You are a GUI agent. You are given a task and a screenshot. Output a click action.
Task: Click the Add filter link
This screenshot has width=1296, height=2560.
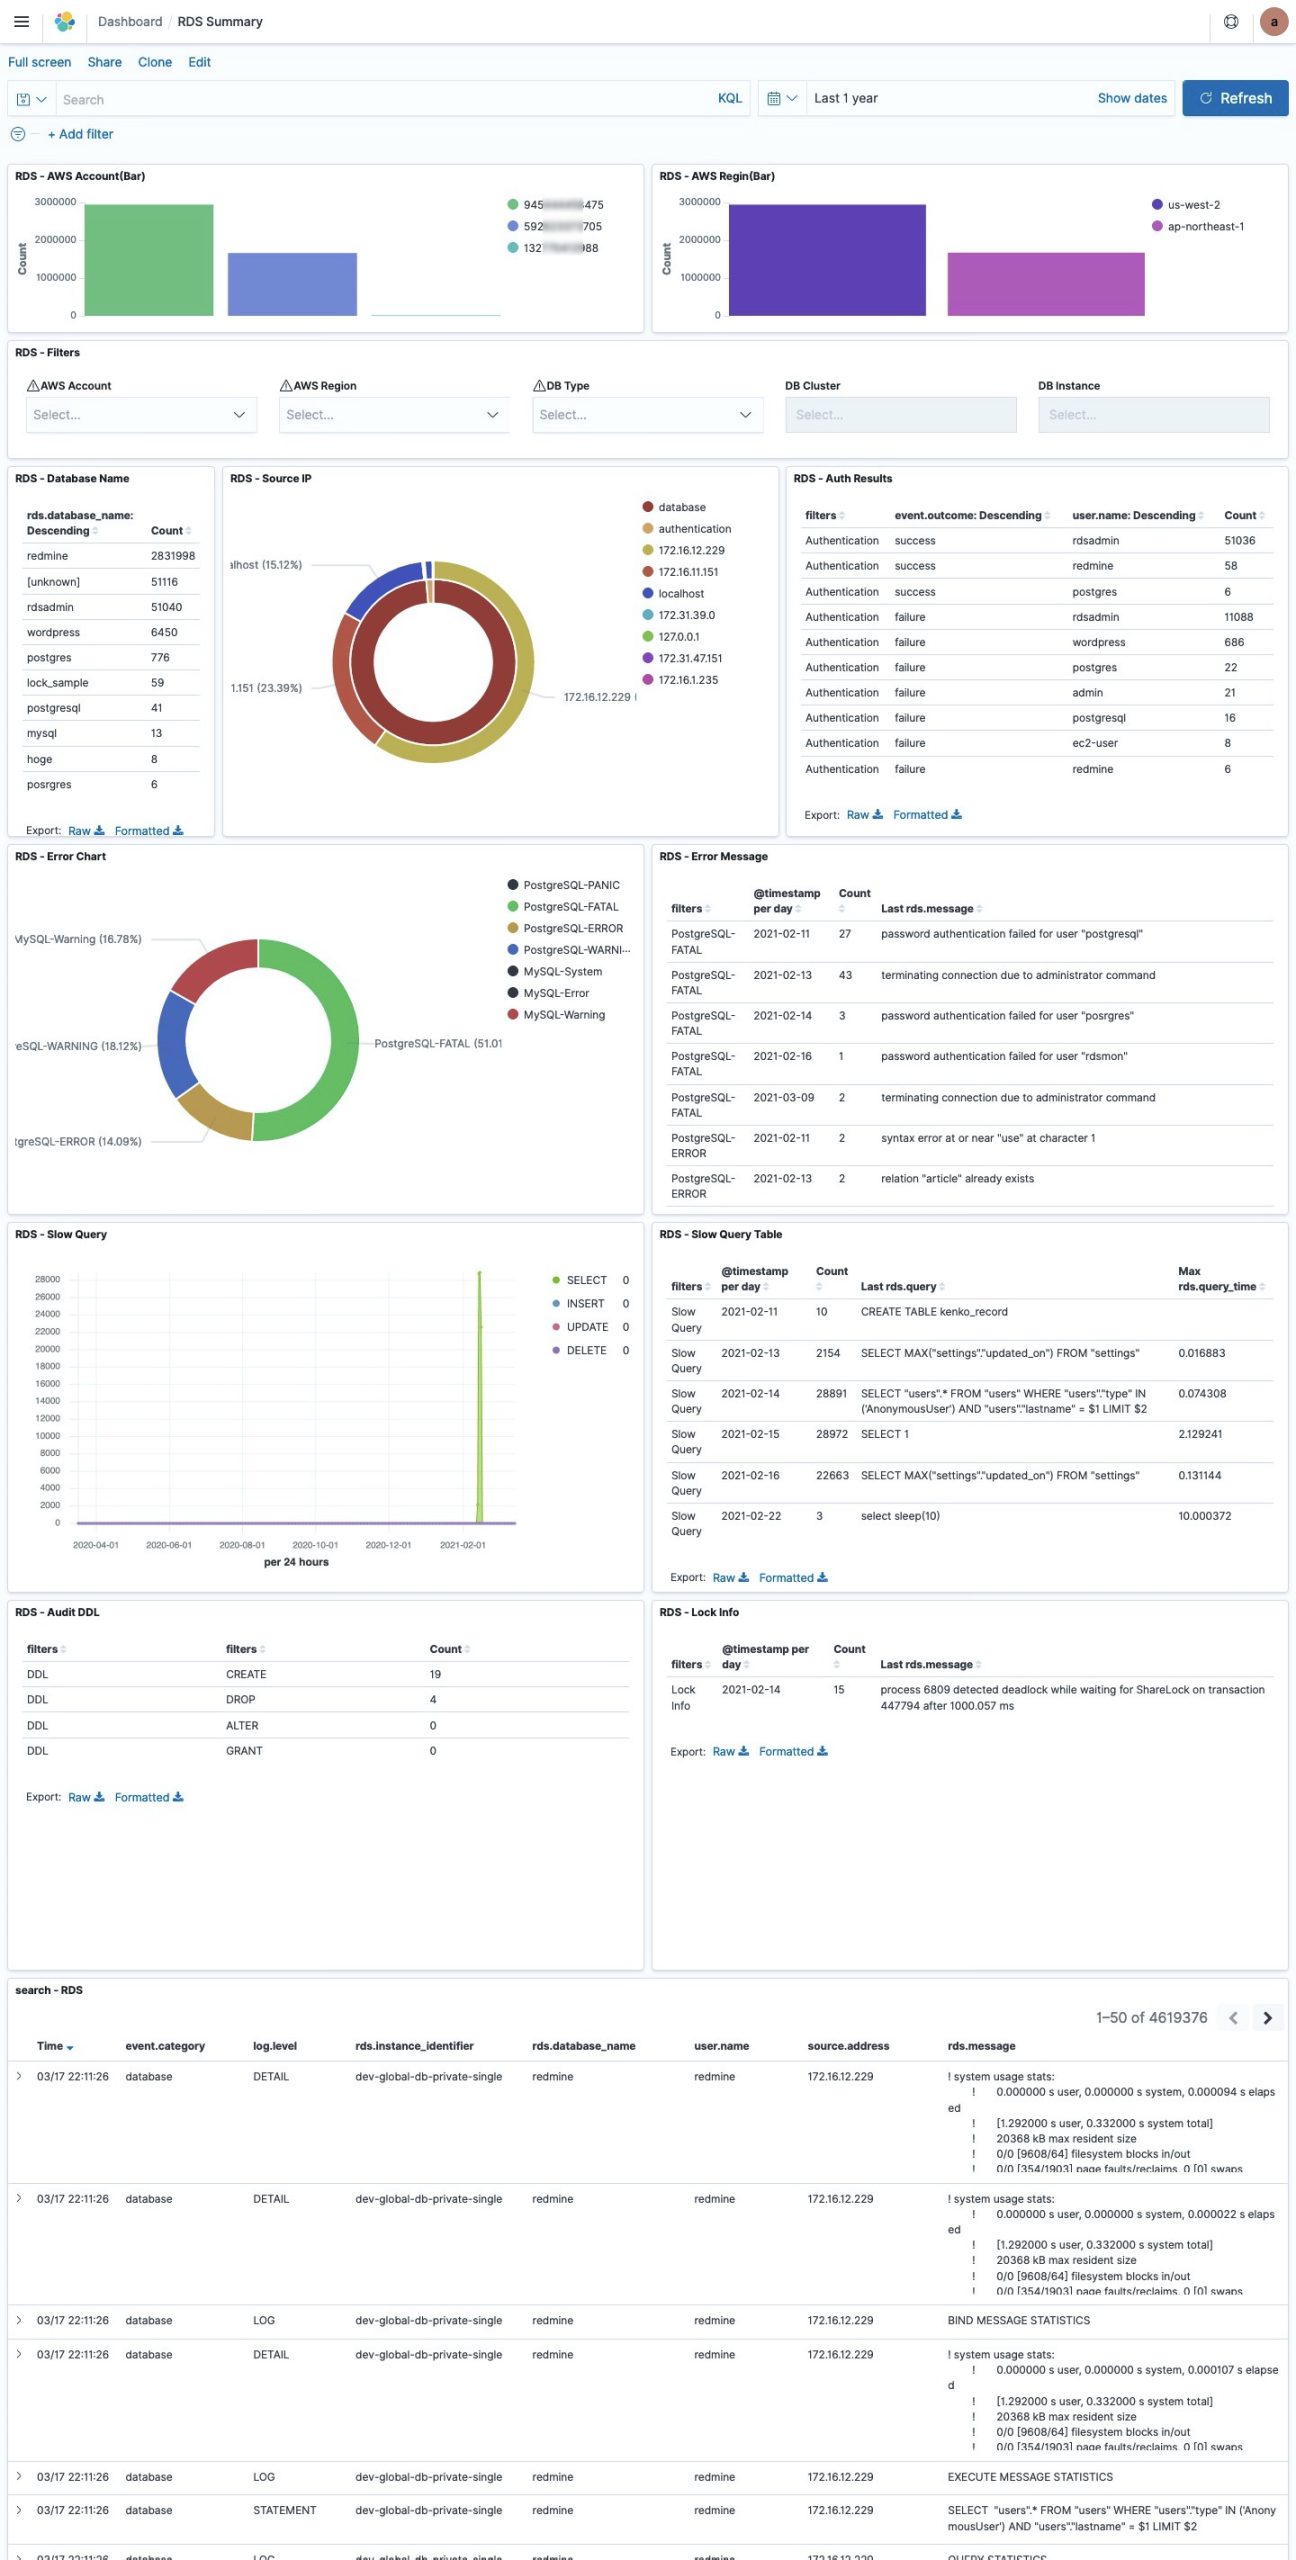[80, 134]
